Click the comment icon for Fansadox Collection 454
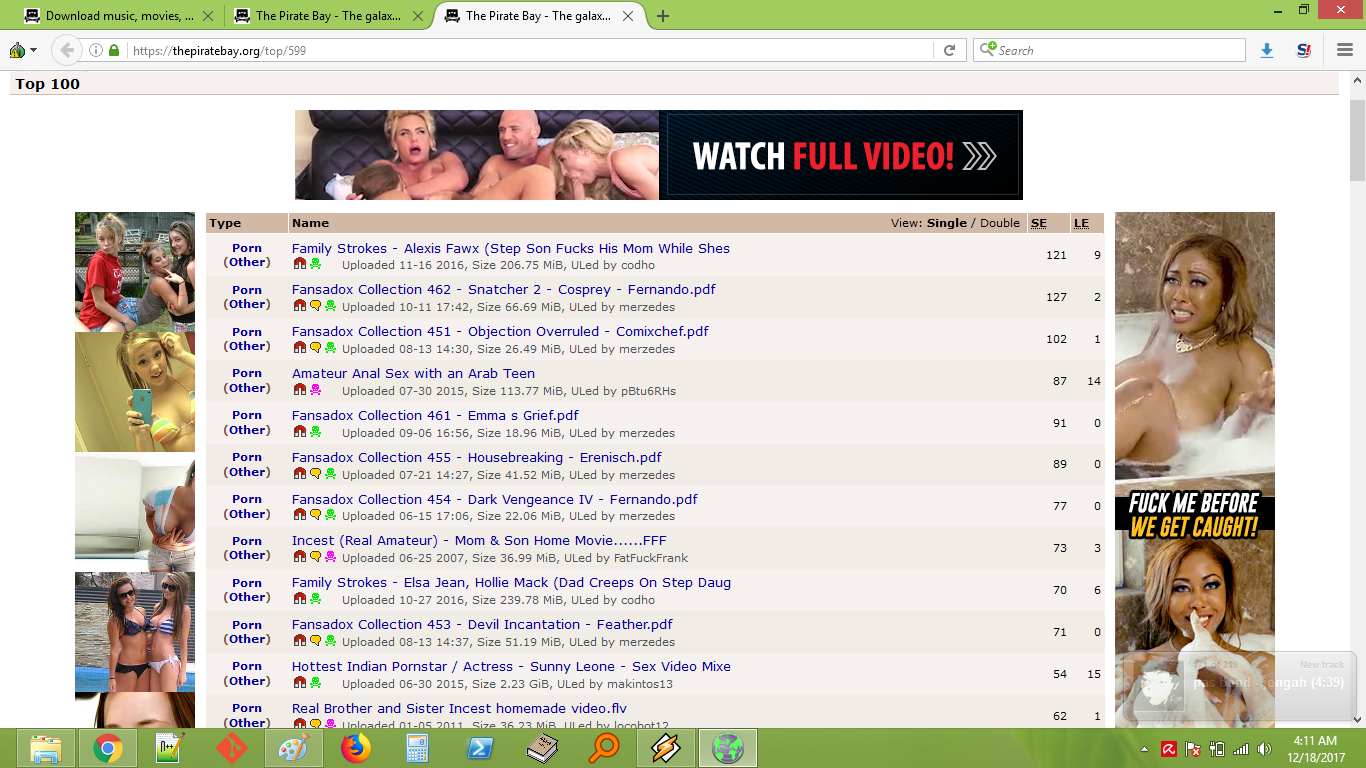Screen dimensions: 1366x768 tap(315, 515)
